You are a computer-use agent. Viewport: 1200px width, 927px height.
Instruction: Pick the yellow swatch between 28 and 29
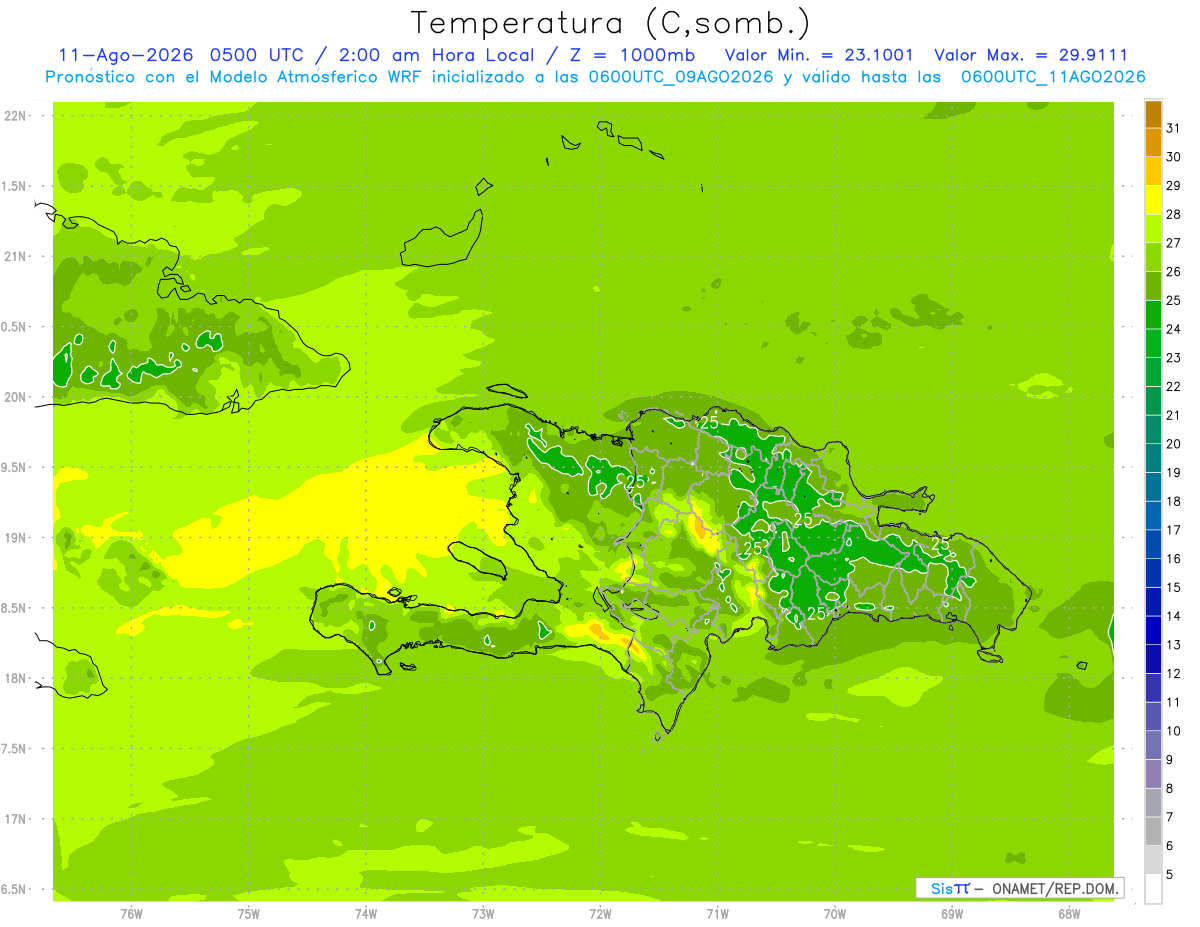point(1153,200)
